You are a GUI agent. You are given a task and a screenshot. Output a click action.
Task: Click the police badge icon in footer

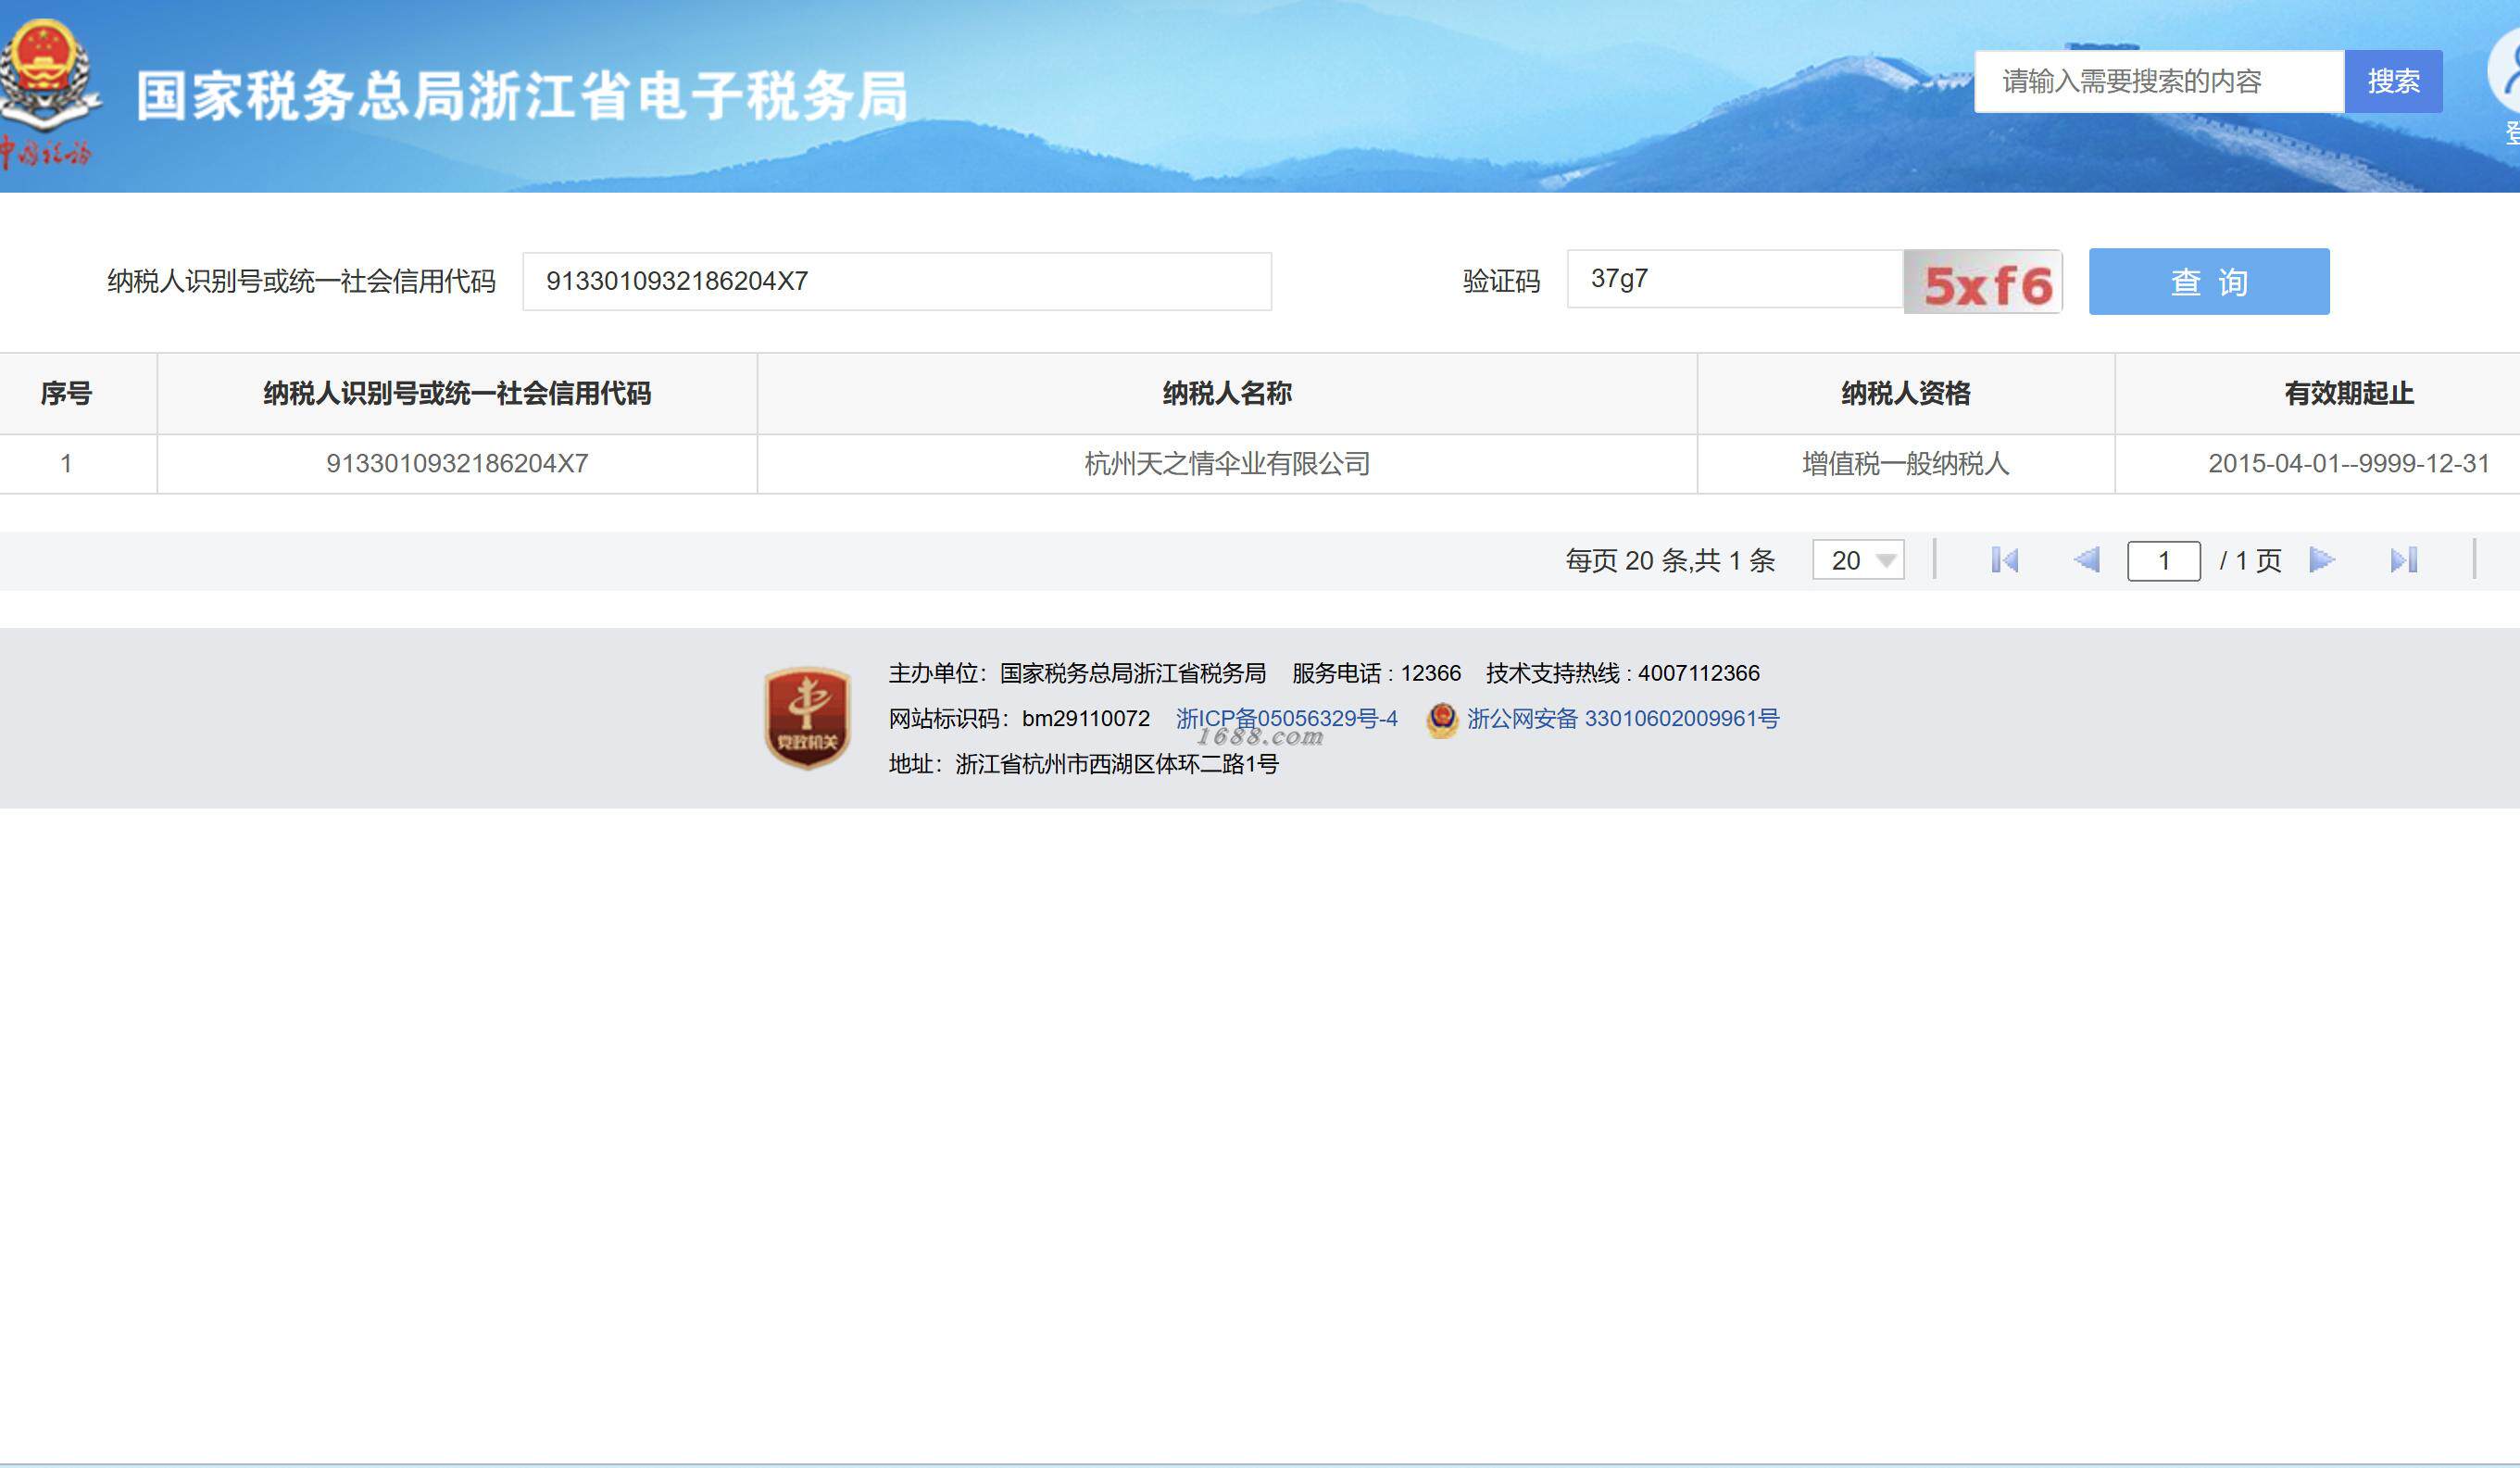click(1441, 719)
